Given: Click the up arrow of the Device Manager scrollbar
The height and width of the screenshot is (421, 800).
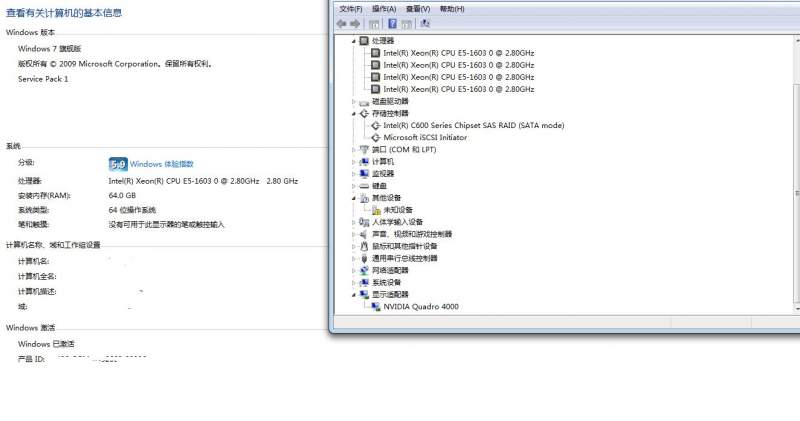Looking at the screenshot, I should pyautogui.click(x=797, y=39).
